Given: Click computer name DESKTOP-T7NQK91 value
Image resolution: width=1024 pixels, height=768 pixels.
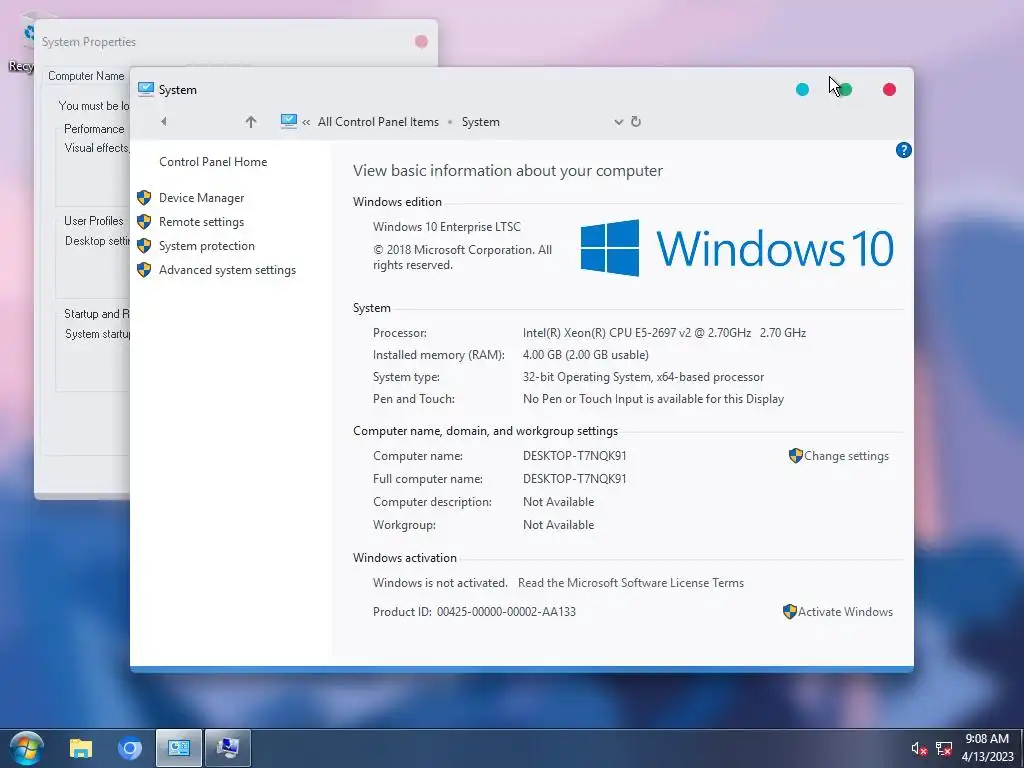Looking at the screenshot, I should point(575,456).
